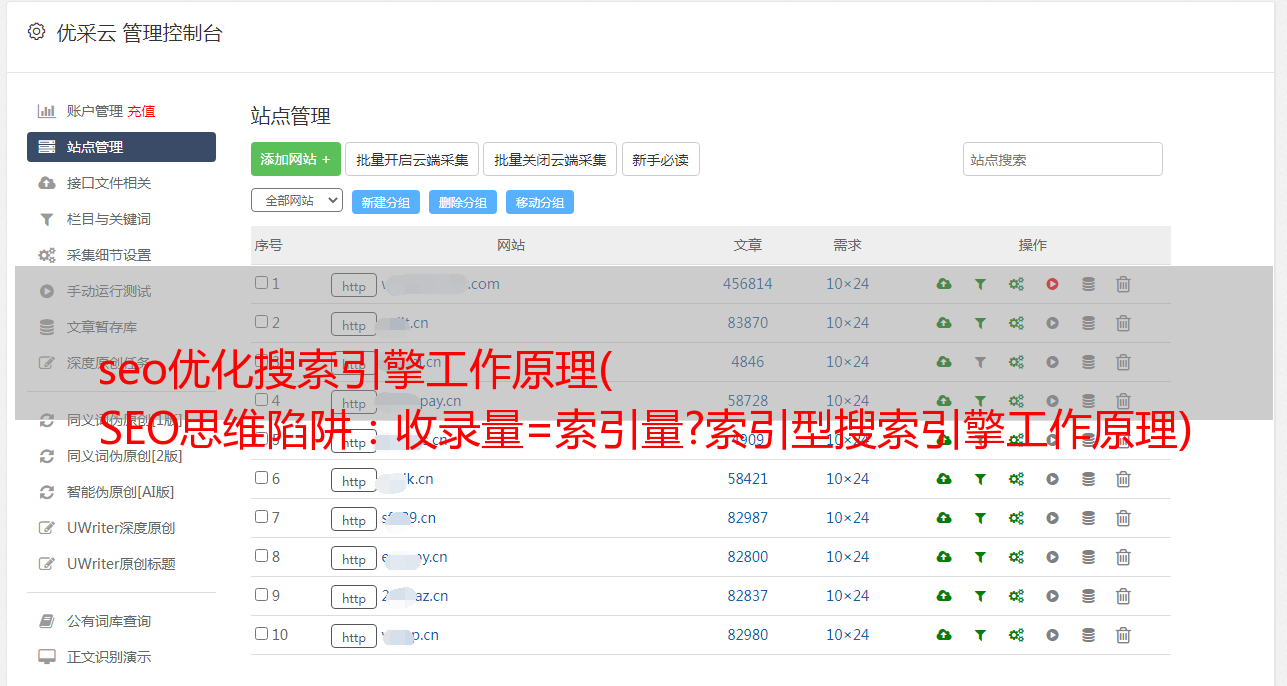Click the trash icon in row 9

(x=1123, y=596)
